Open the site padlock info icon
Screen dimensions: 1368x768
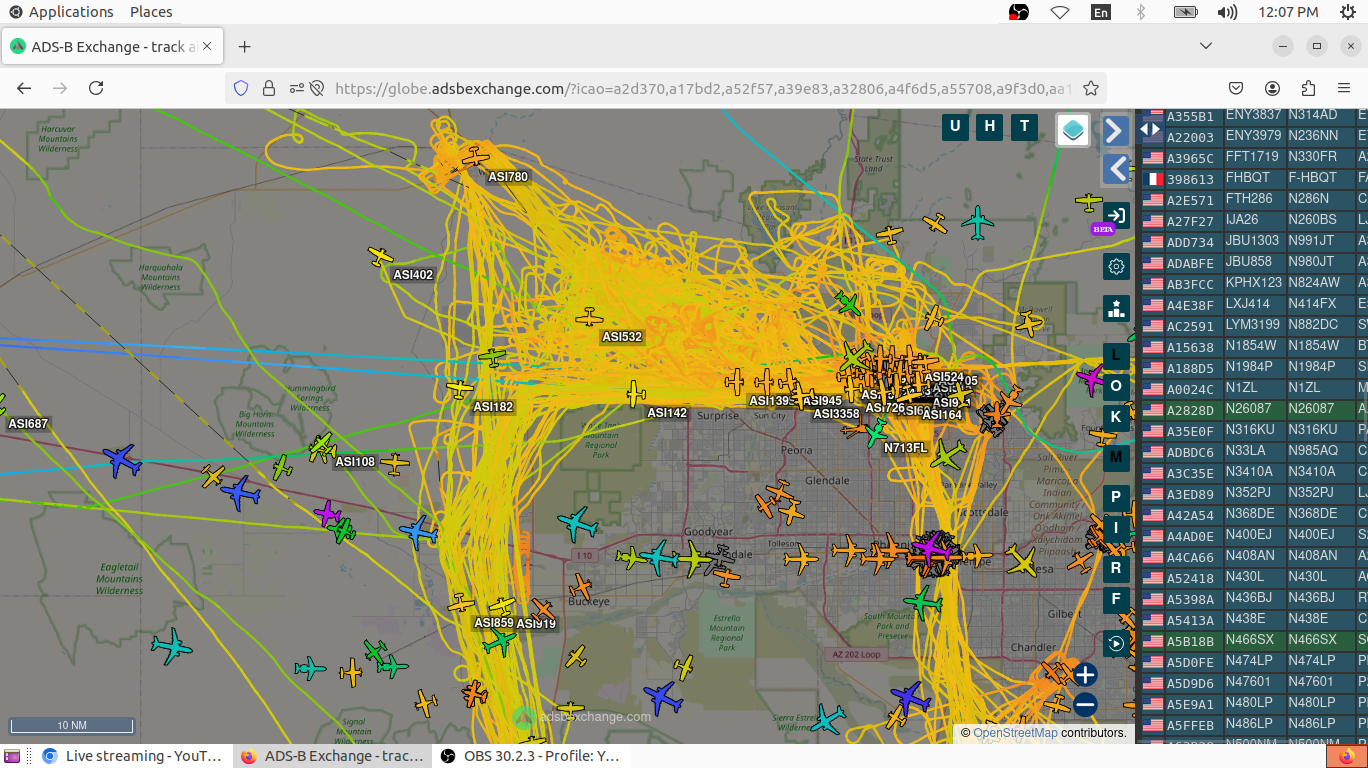click(x=268, y=88)
